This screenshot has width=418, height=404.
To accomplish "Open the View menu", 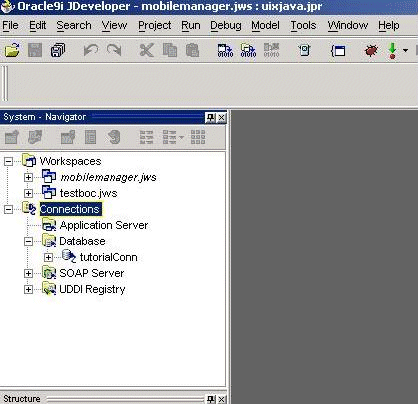I will click(x=114, y=26).
